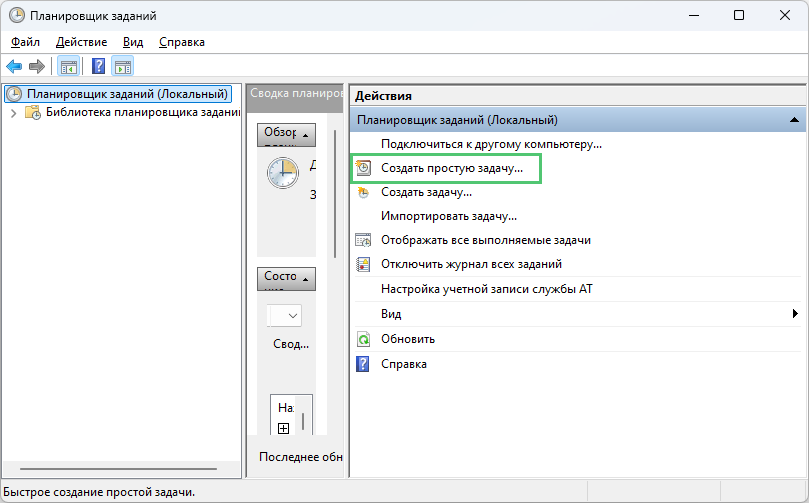The width and height of the screenshot is (809, 503).
Task: Click the Forward arrow toolbar icon
Action: coord(37,66)
